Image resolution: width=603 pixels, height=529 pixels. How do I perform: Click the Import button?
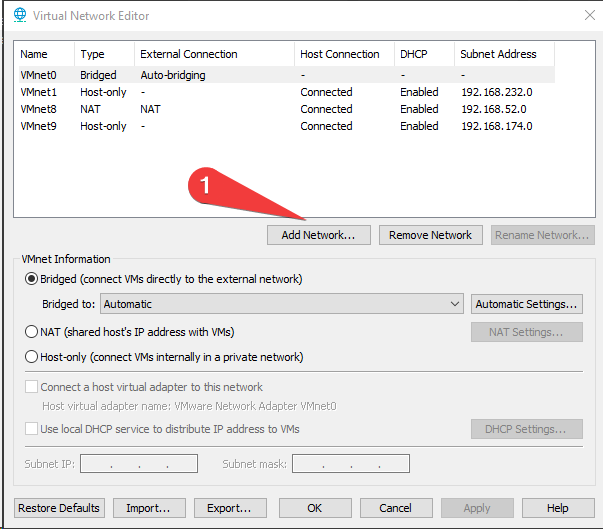(149, 508)
